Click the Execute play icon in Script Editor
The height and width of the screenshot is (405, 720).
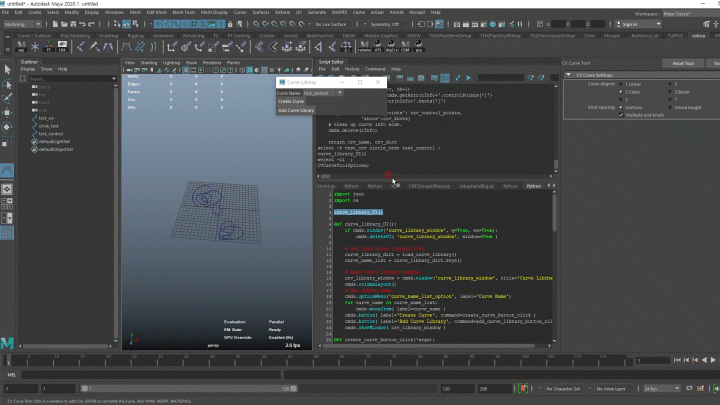click(x=468, y=78)
